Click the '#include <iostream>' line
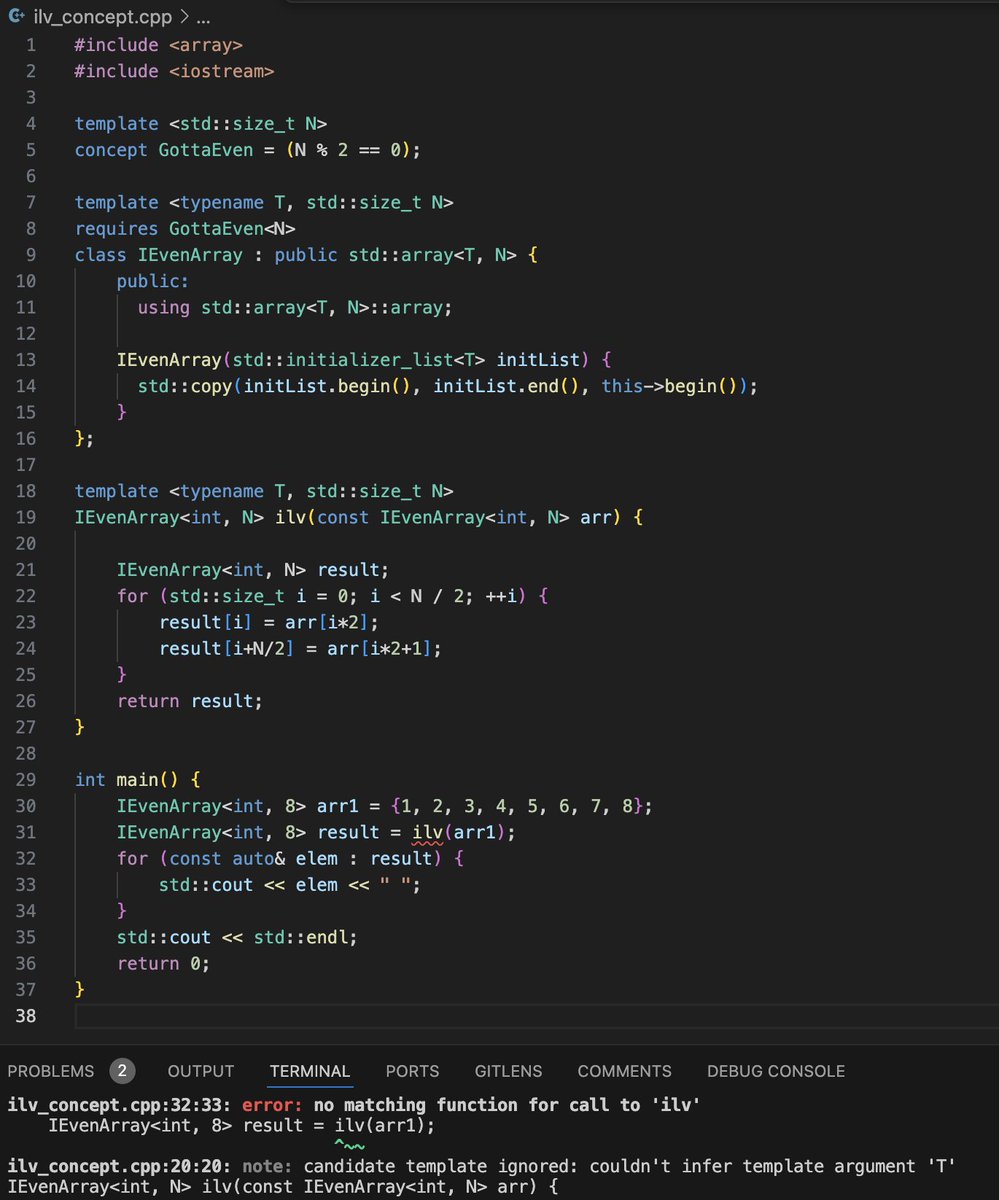This screenshot has width=999, height=1200. [x=175, y=71]
